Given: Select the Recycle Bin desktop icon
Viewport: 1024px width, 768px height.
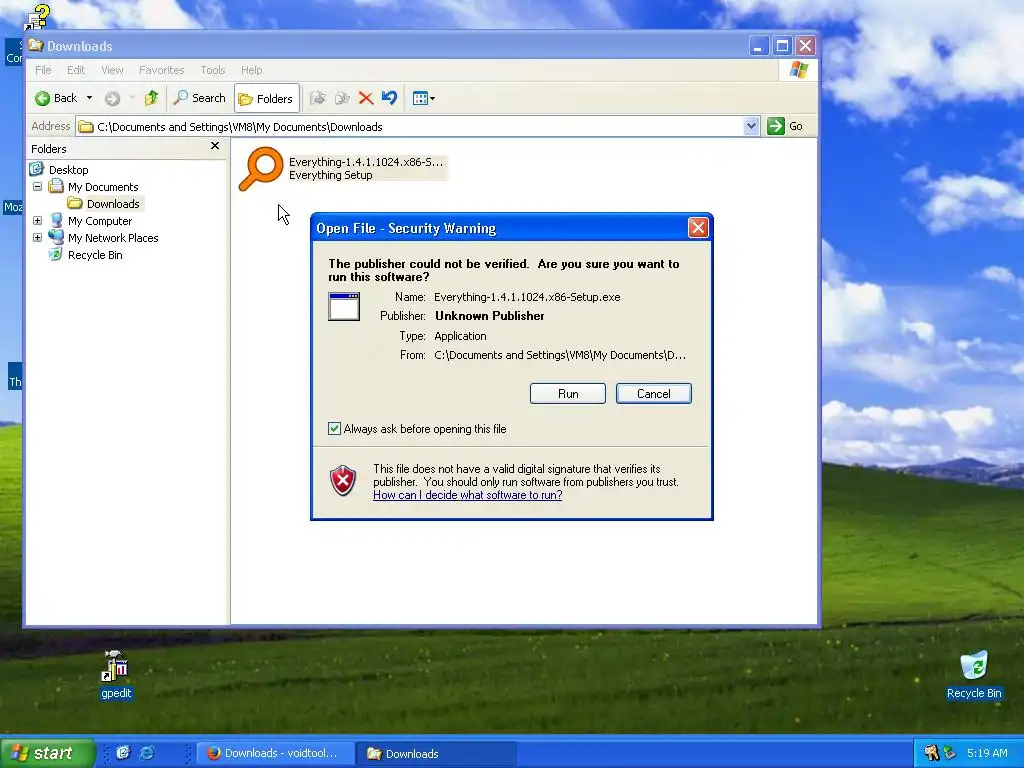Looking at the screenshot, I should point(974,675).
